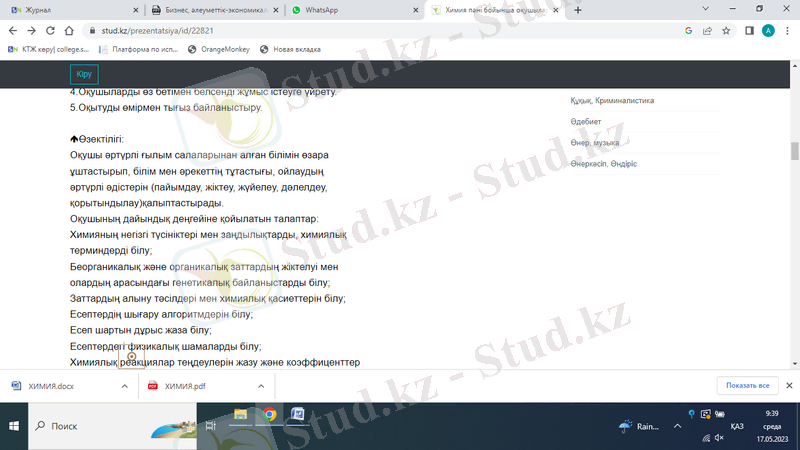
Task: Click the line '5.Оқытуды өмірмен тығыз байланыстыру.'
Action: [166, 108]
